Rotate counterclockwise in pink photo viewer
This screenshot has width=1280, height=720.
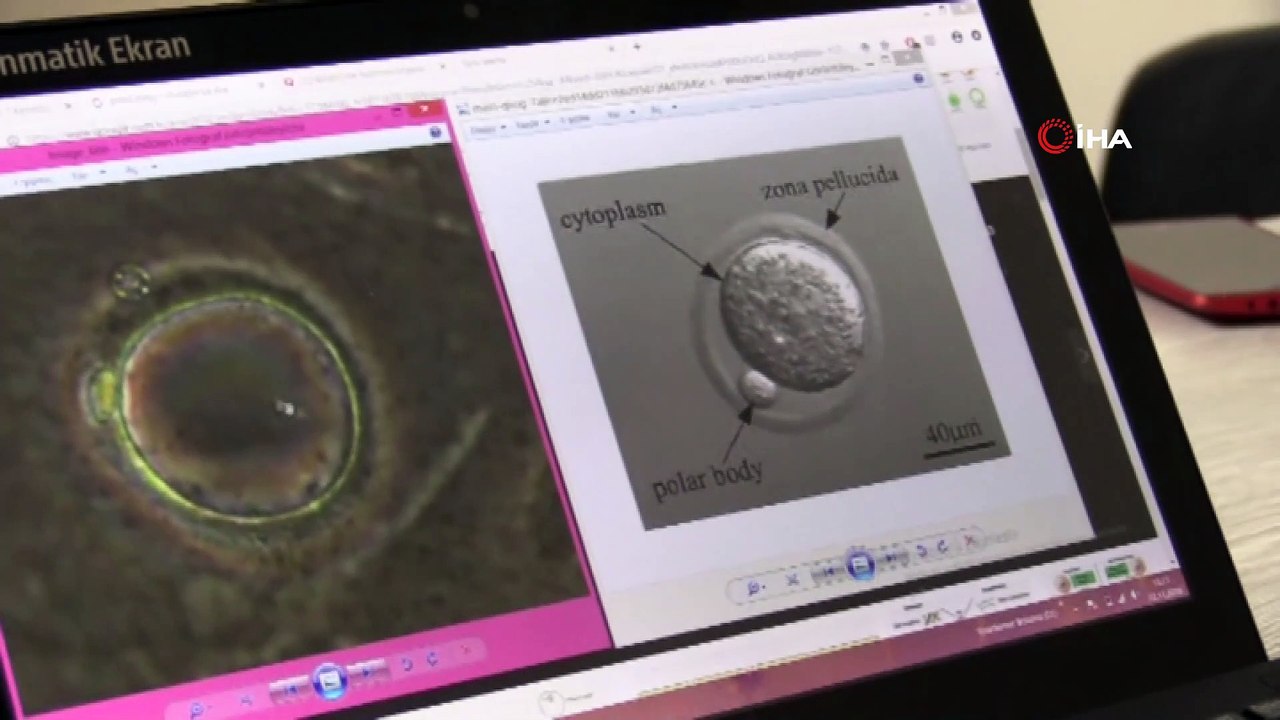point(406,664)
